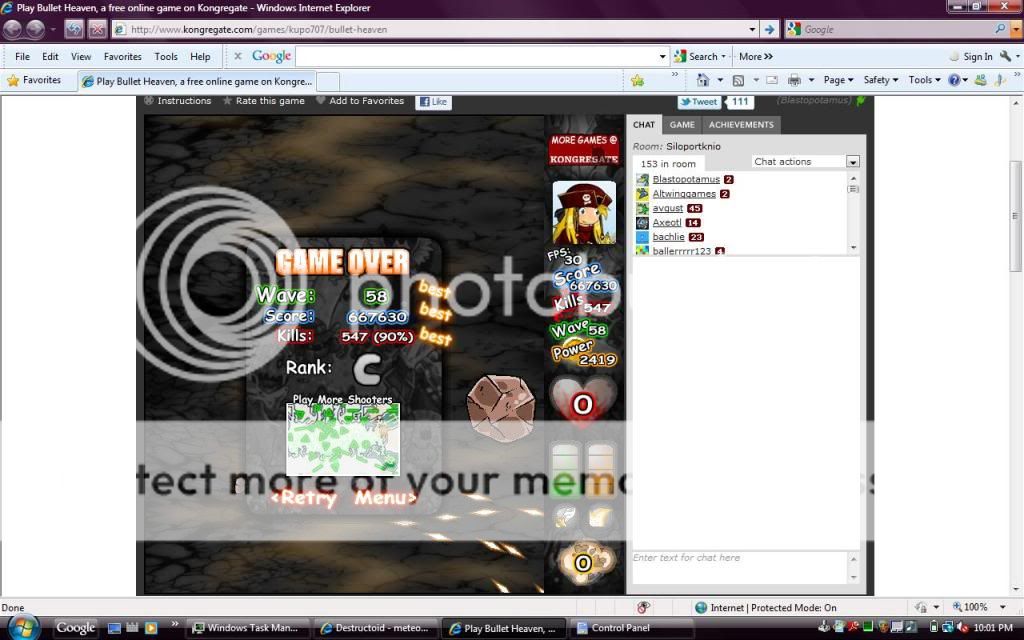Click the Axeotl avatar in user list

pos(642,223)
